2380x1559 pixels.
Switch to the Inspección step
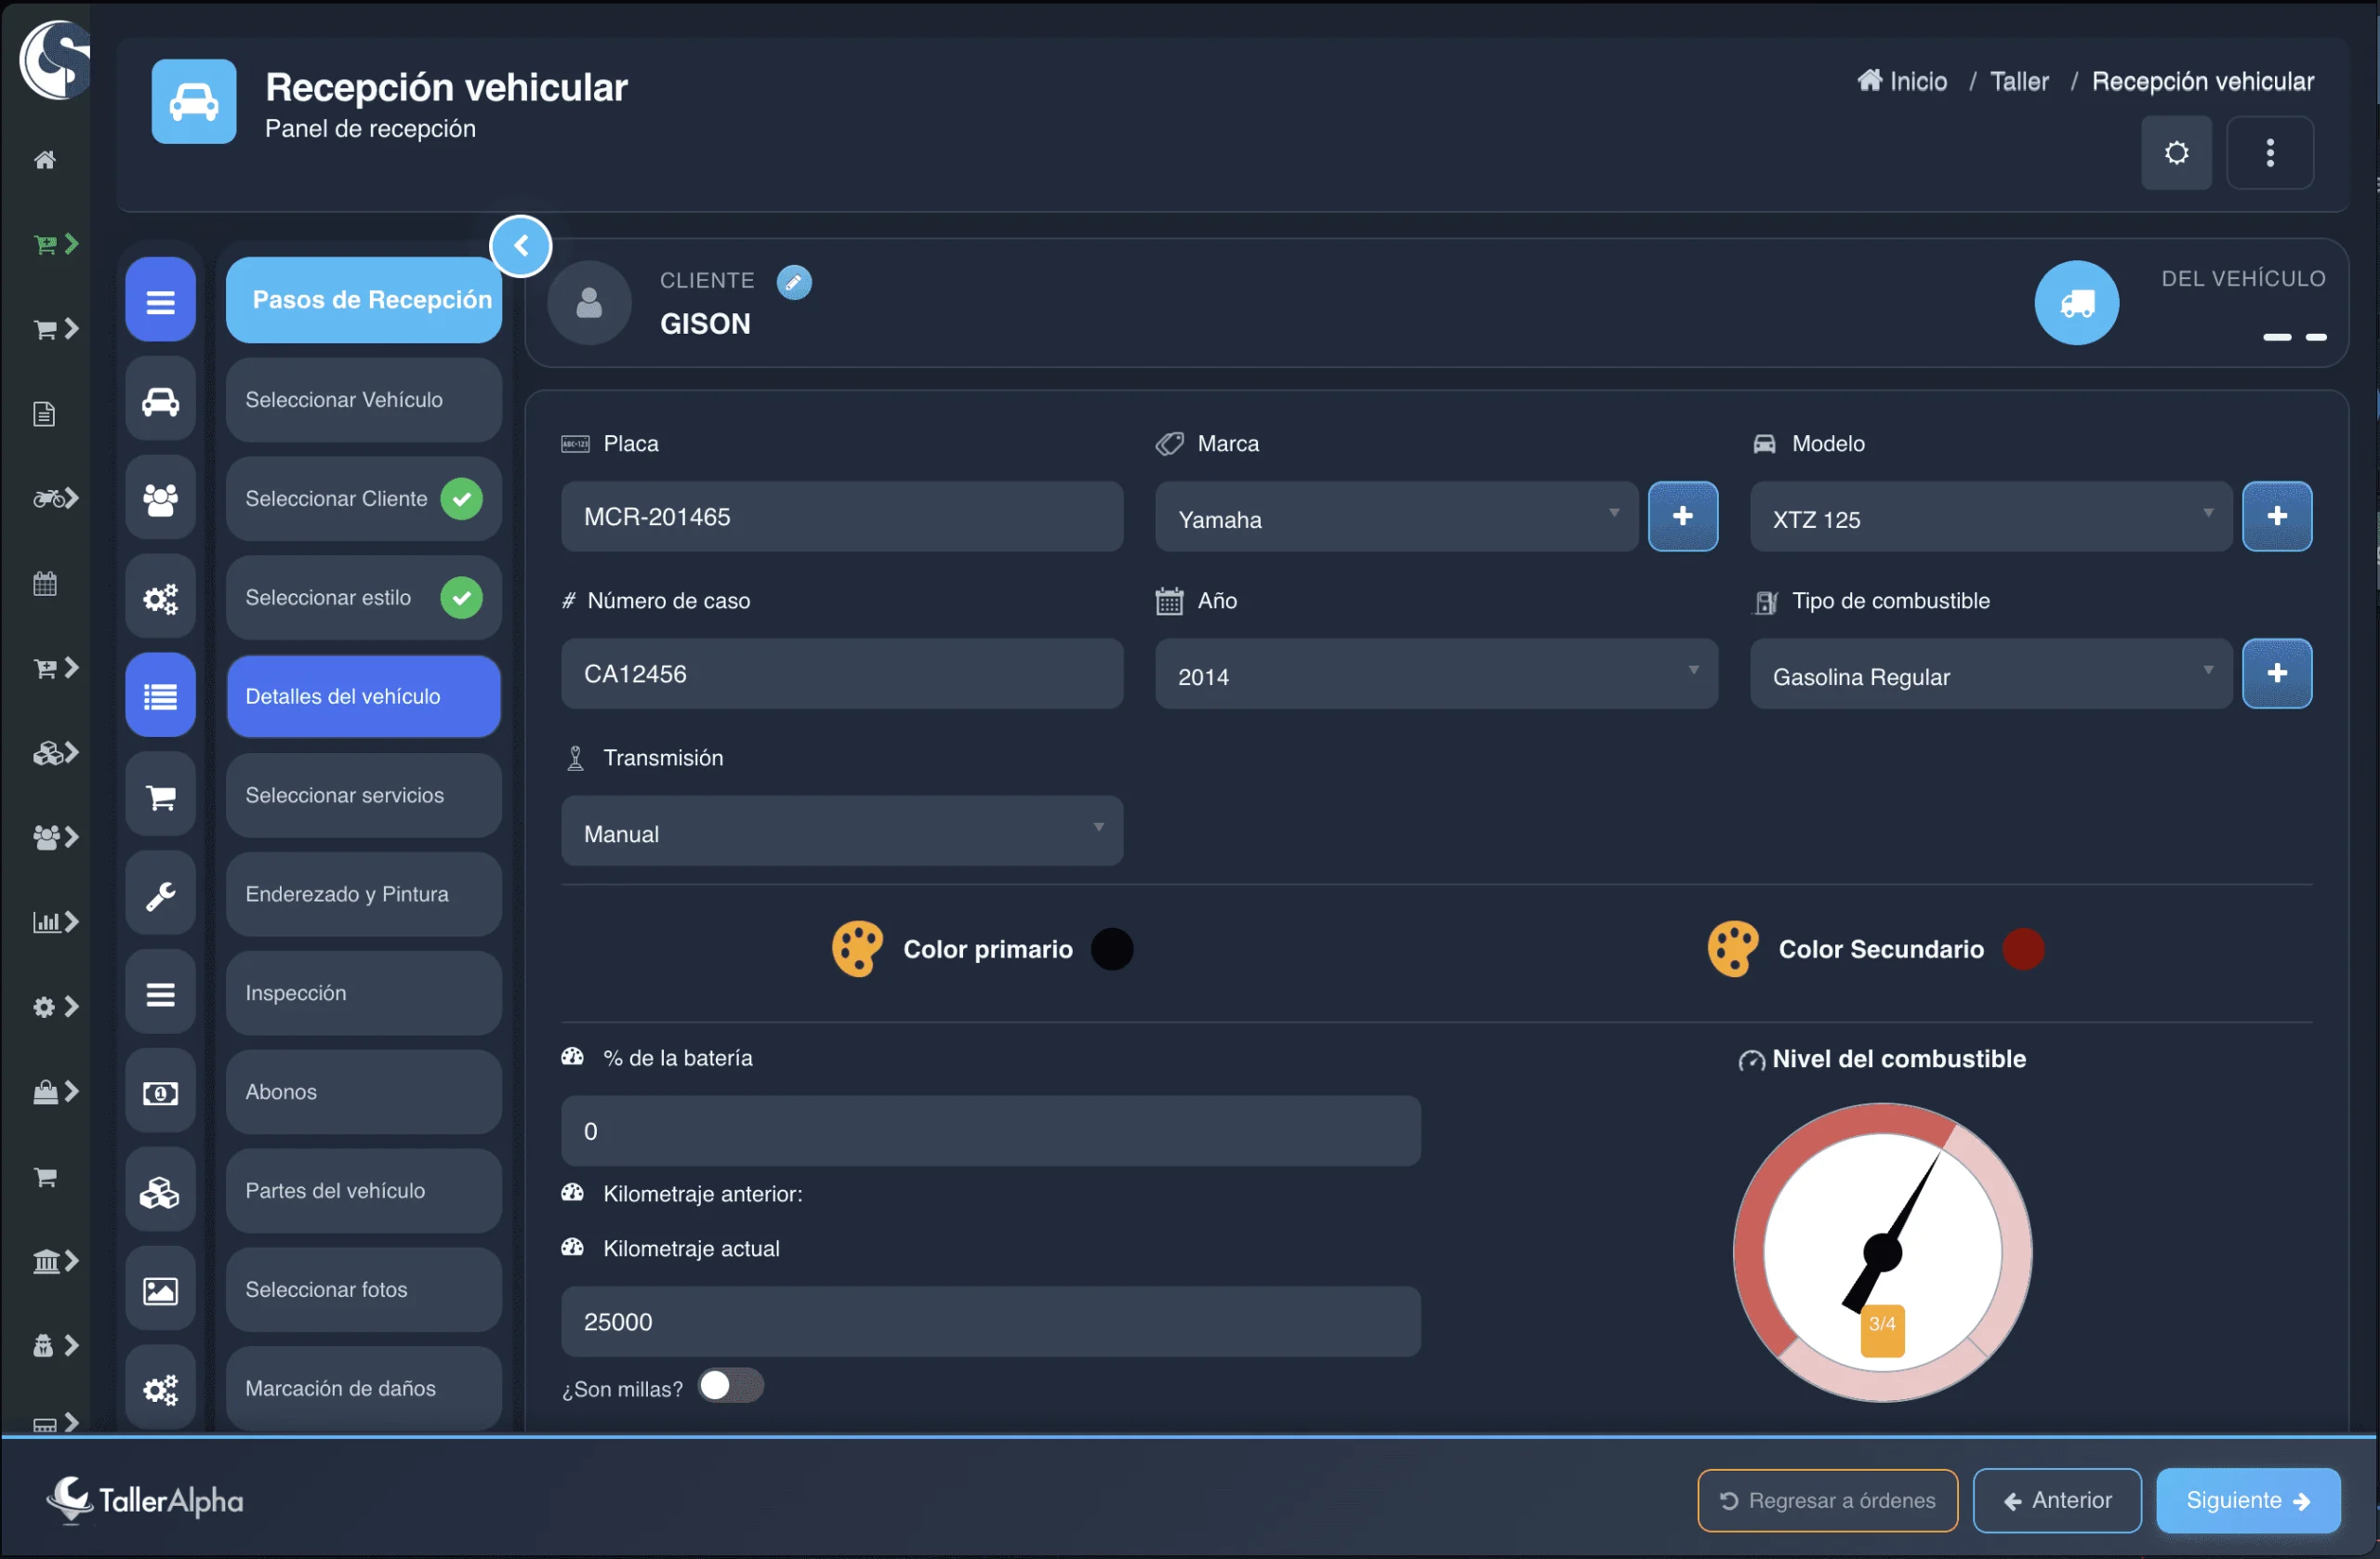coord(363,992)
